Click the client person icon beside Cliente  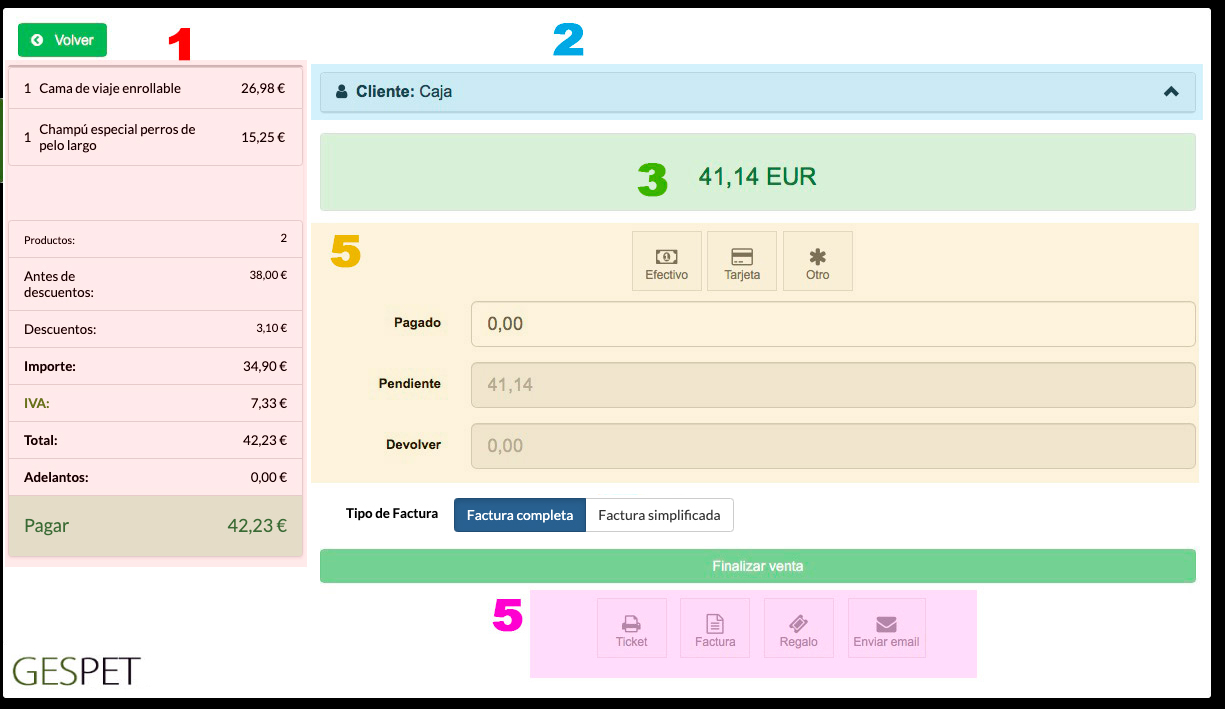click(x=344, y=91)
